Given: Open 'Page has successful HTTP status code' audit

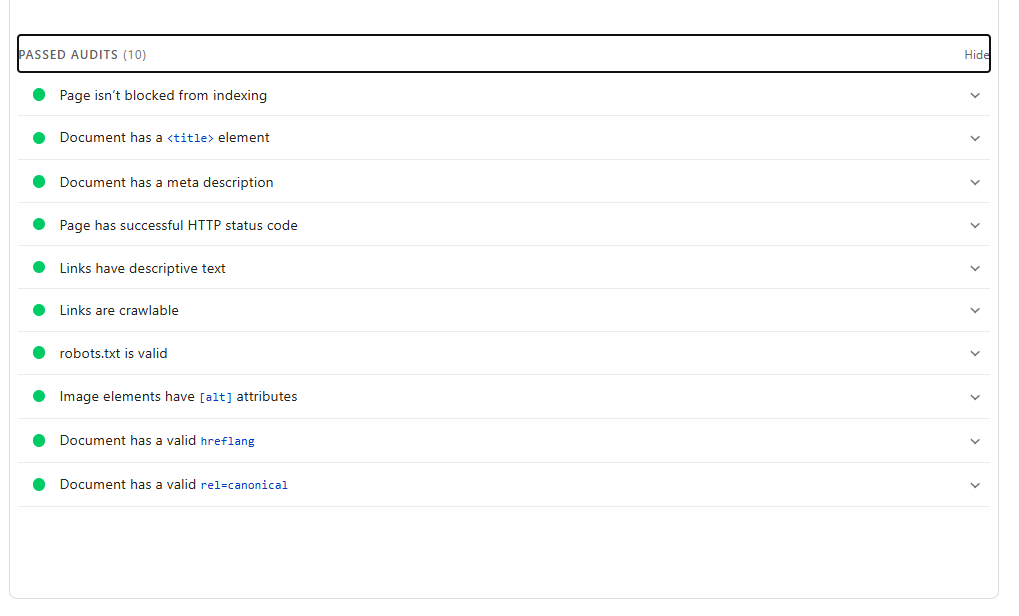Looking at the screenshot, I should [x=178, y=225].
